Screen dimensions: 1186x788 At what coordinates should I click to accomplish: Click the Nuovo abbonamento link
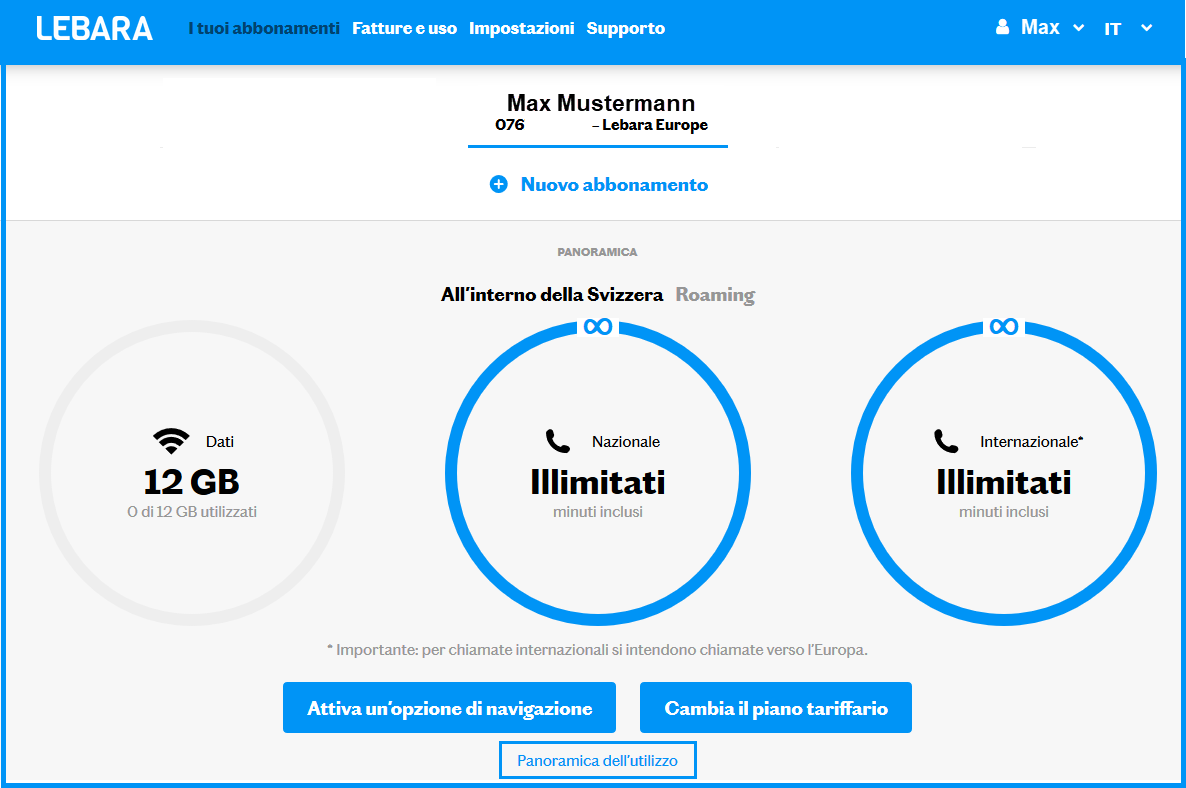pyautogui.click(x=614, y=185)
